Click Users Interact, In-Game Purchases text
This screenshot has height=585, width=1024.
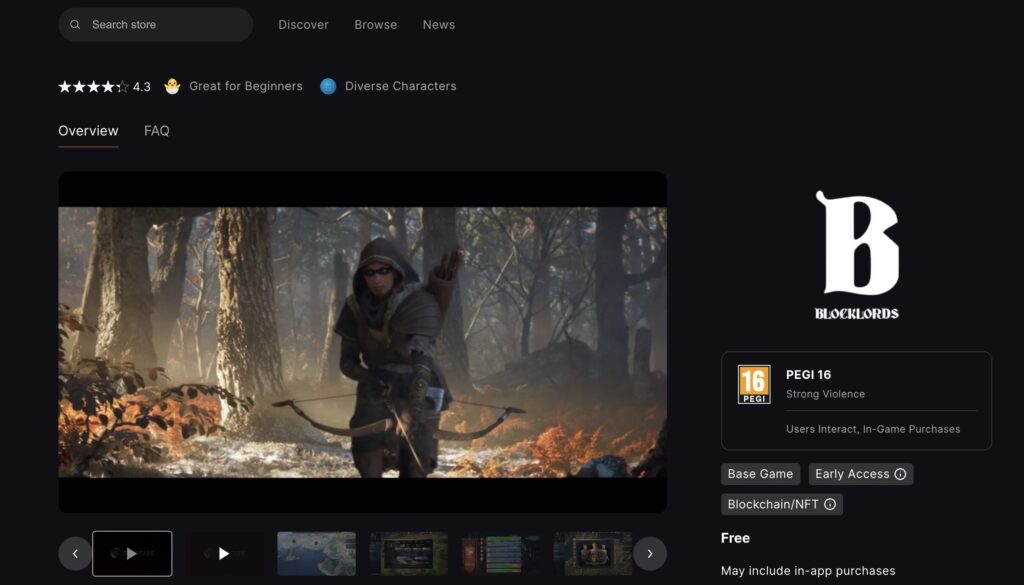pyautogui.click(x=873, y=429)
